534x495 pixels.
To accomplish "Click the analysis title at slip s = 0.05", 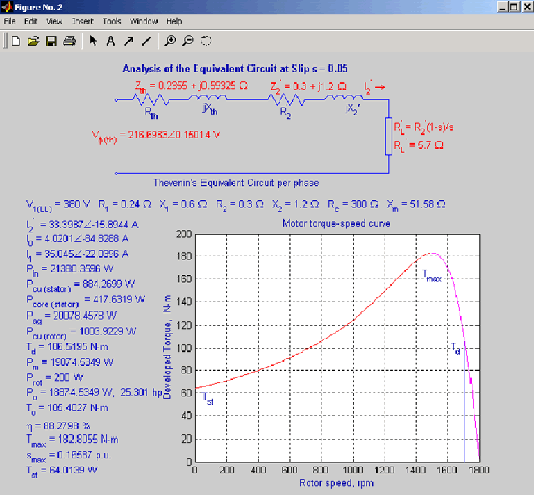I will [235, 68].
